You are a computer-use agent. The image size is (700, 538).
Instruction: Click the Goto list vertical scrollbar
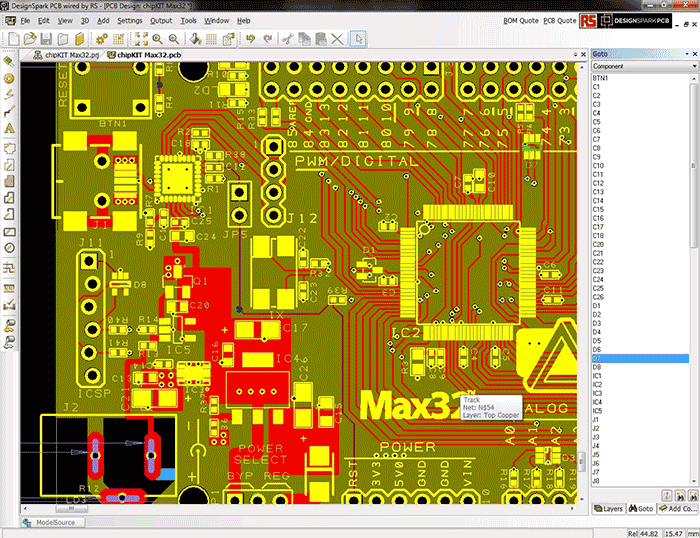pyautogui.click(x=694, y=279)
